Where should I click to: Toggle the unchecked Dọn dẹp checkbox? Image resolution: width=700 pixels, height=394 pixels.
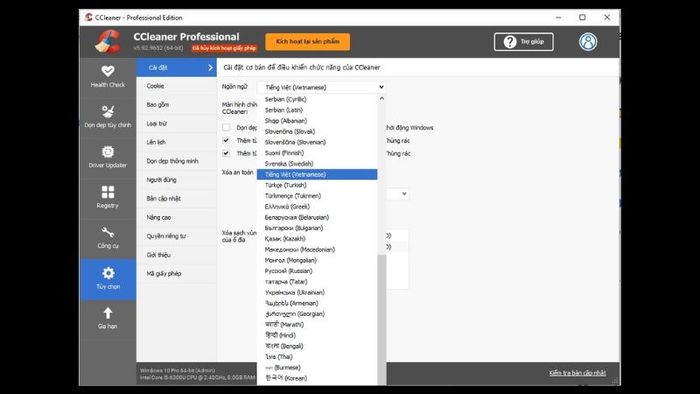(226, 128)
